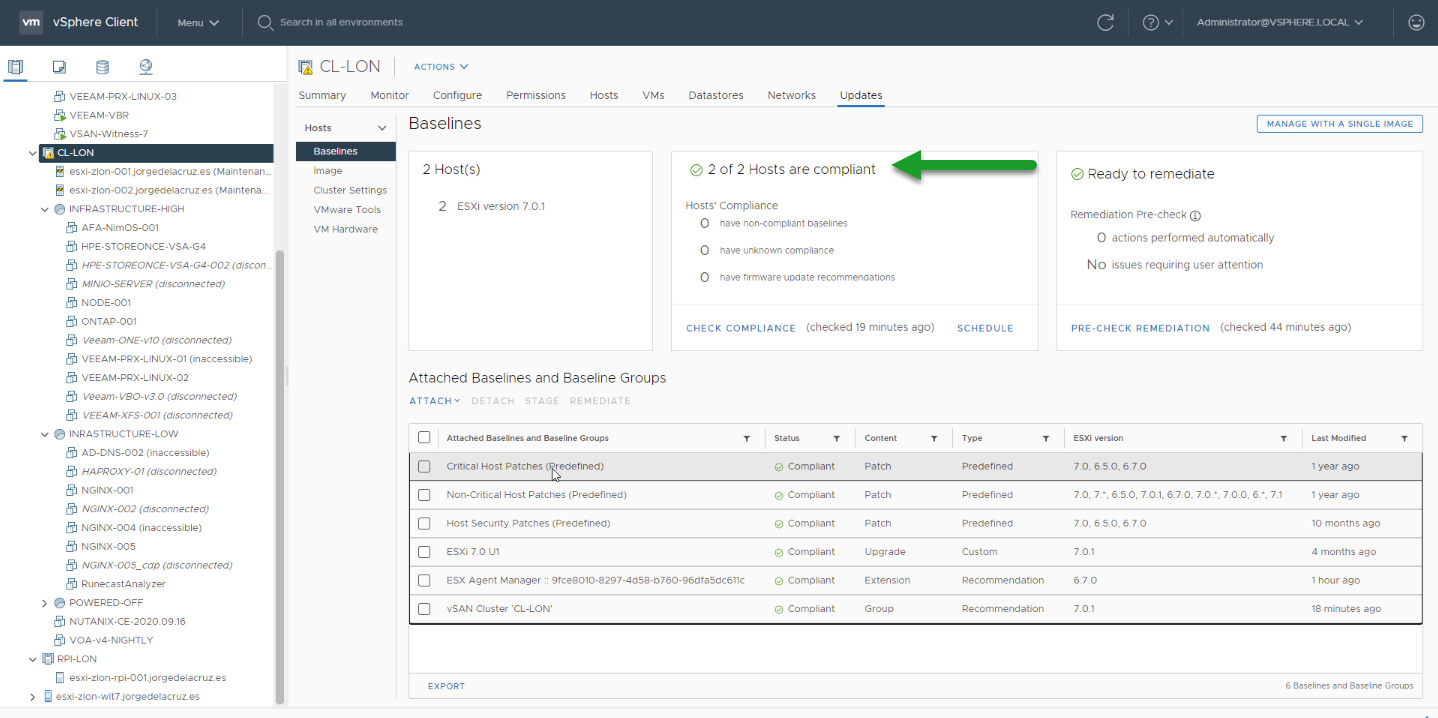Check the vSAN Cluster 'CL-LON' row checkbox
The width and height of the screenshot is (1438, 718).
(424, 609)
